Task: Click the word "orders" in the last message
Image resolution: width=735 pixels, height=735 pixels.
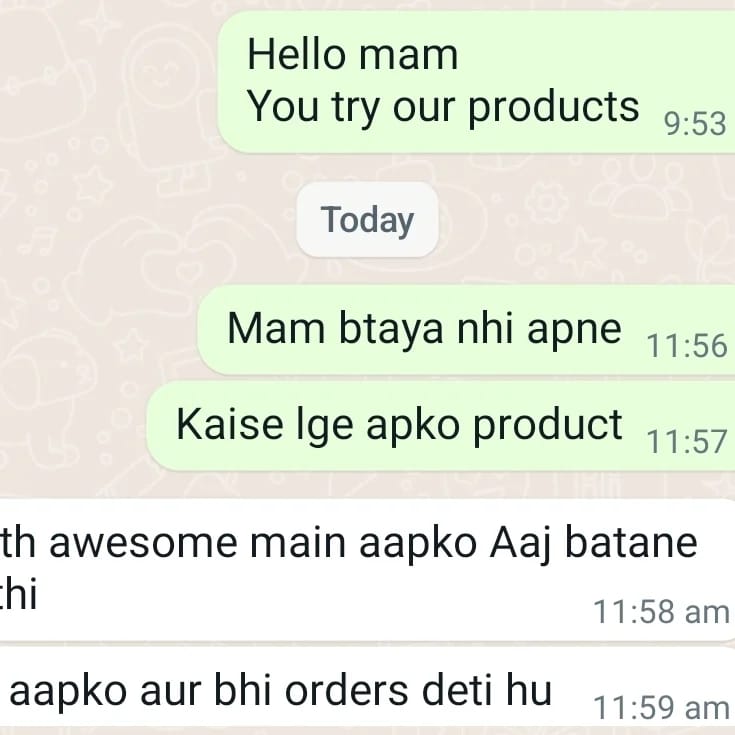Action: pos(346,691)
